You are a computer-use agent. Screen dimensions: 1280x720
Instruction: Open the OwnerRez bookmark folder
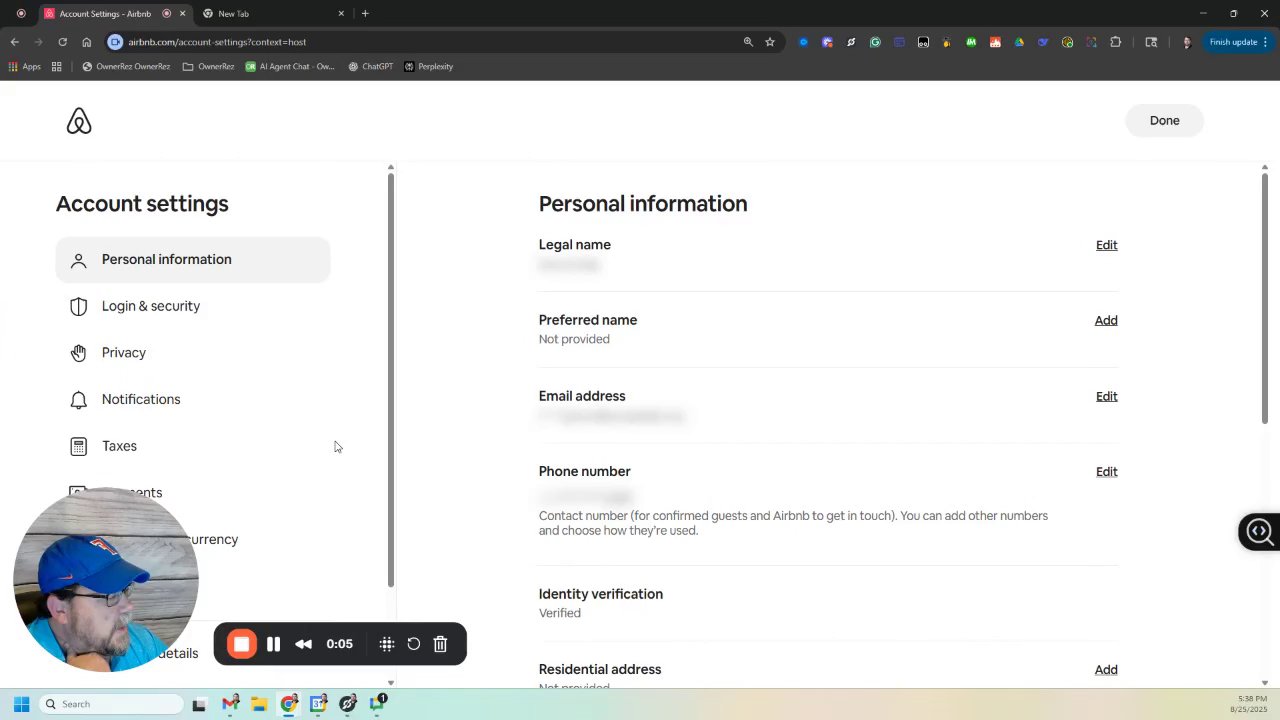coord(208,67)
